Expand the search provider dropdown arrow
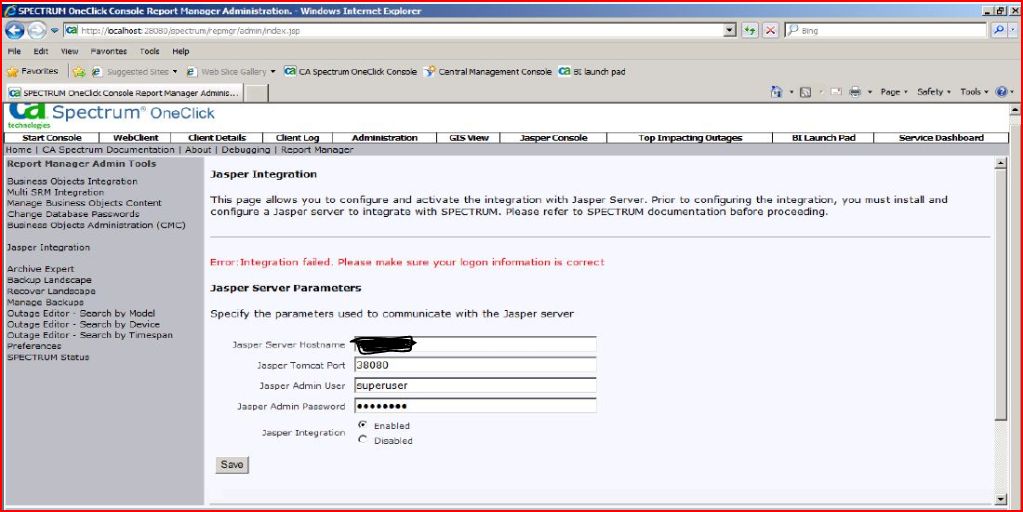 coord(1013,30)
